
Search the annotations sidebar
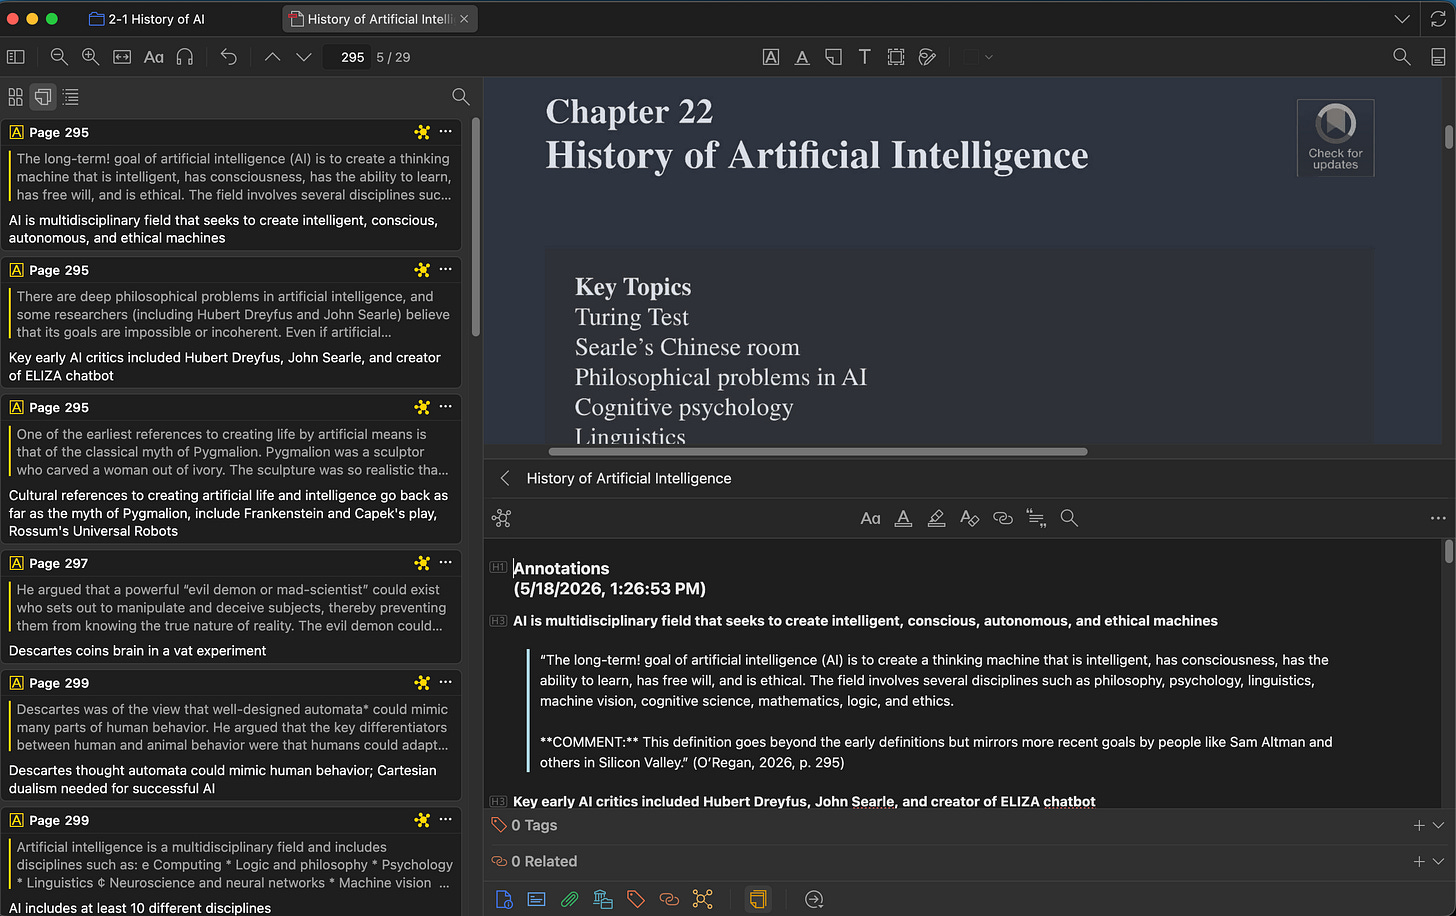click(x=461, y=96)
